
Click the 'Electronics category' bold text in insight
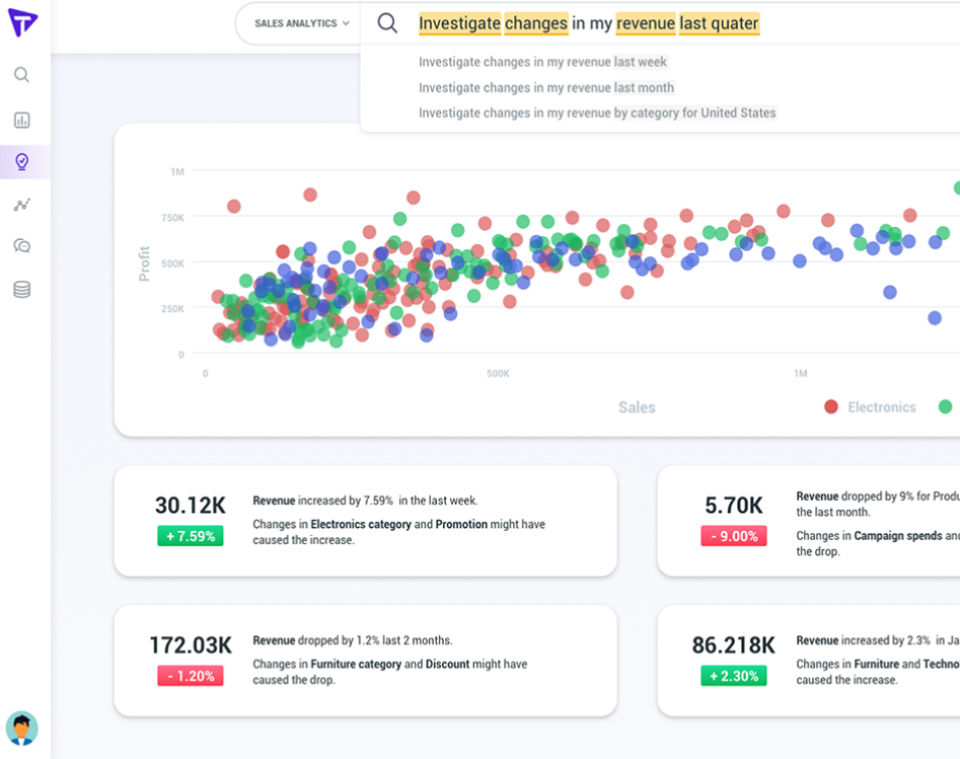[x=361, y=525]
